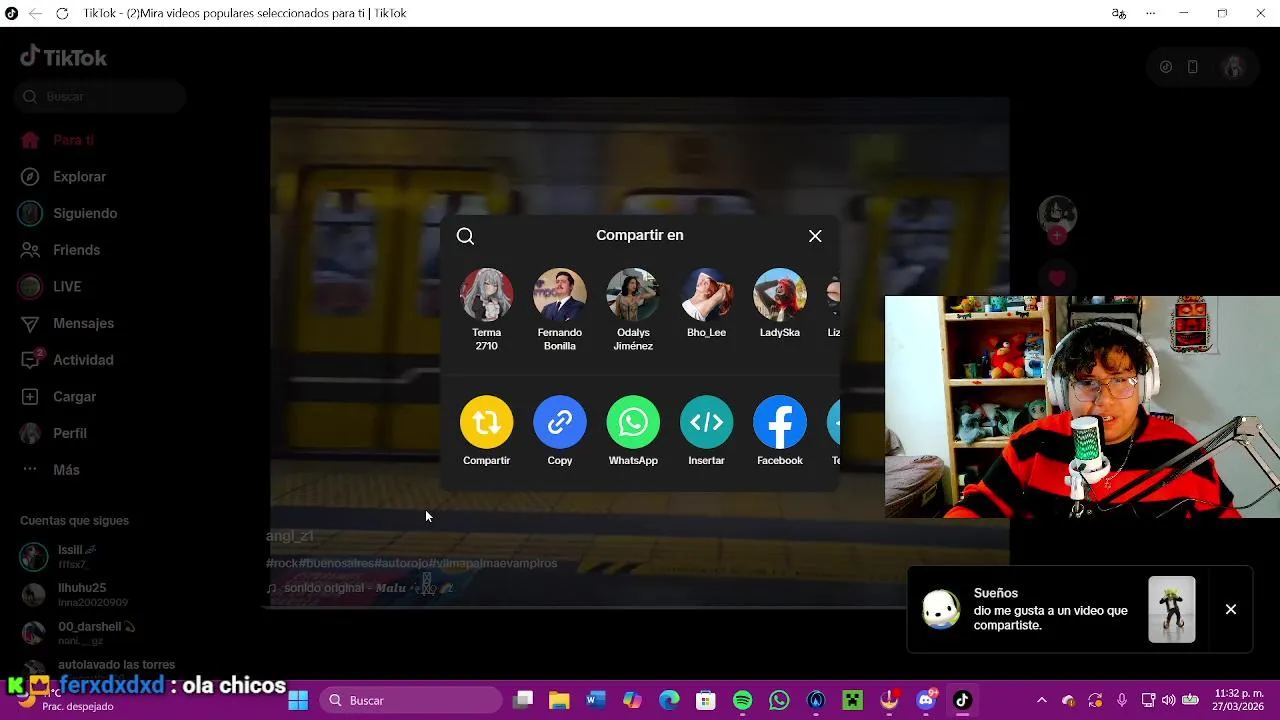
Task: Click the translate icon in the title bar
Action: pos(1119,13)
